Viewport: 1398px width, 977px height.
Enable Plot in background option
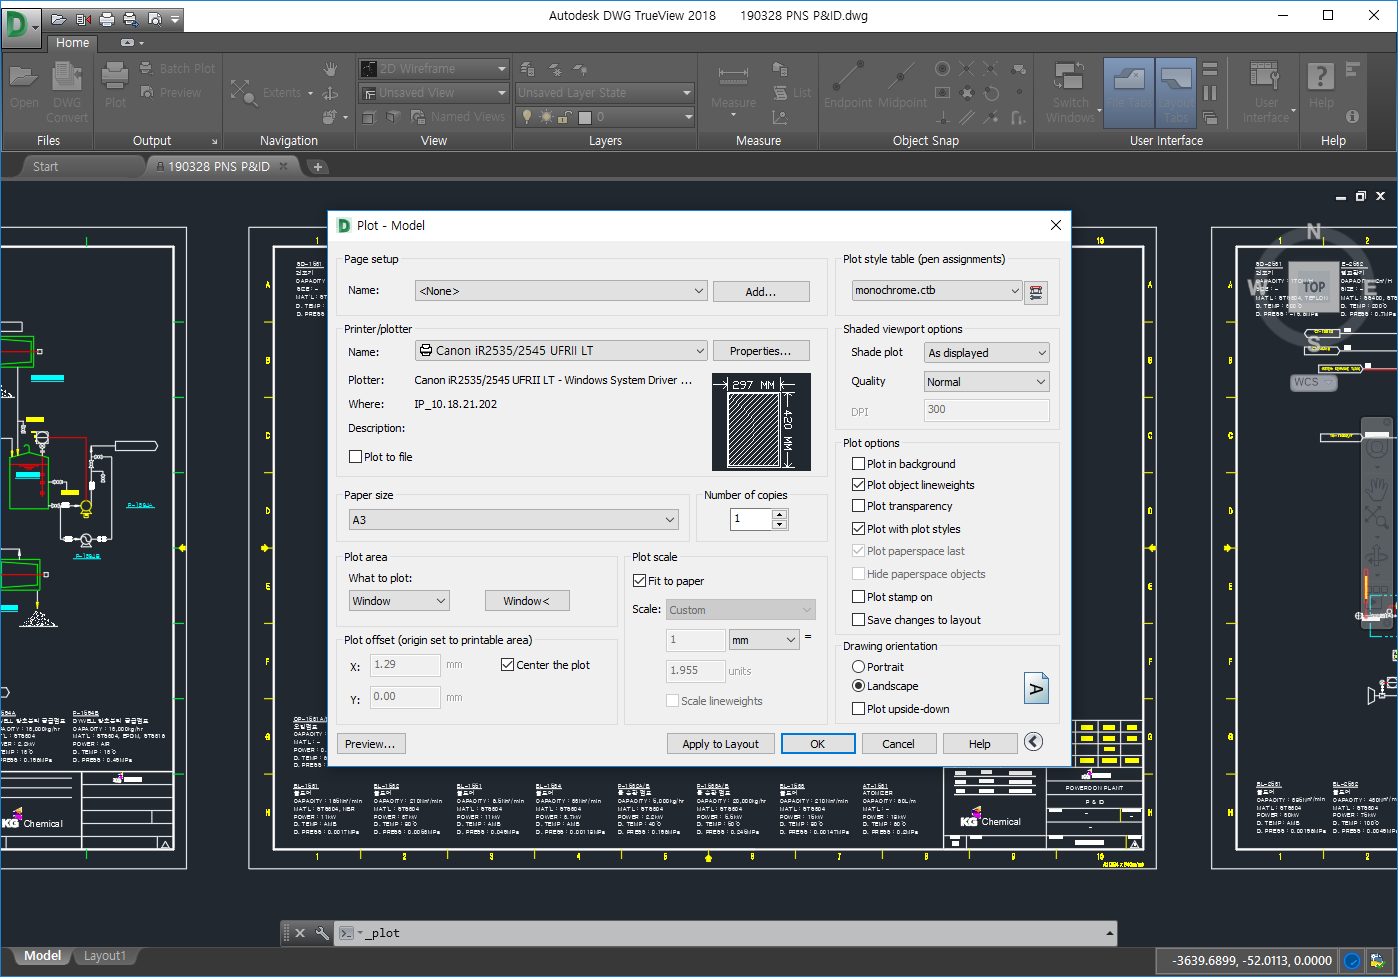pos(858,464)
